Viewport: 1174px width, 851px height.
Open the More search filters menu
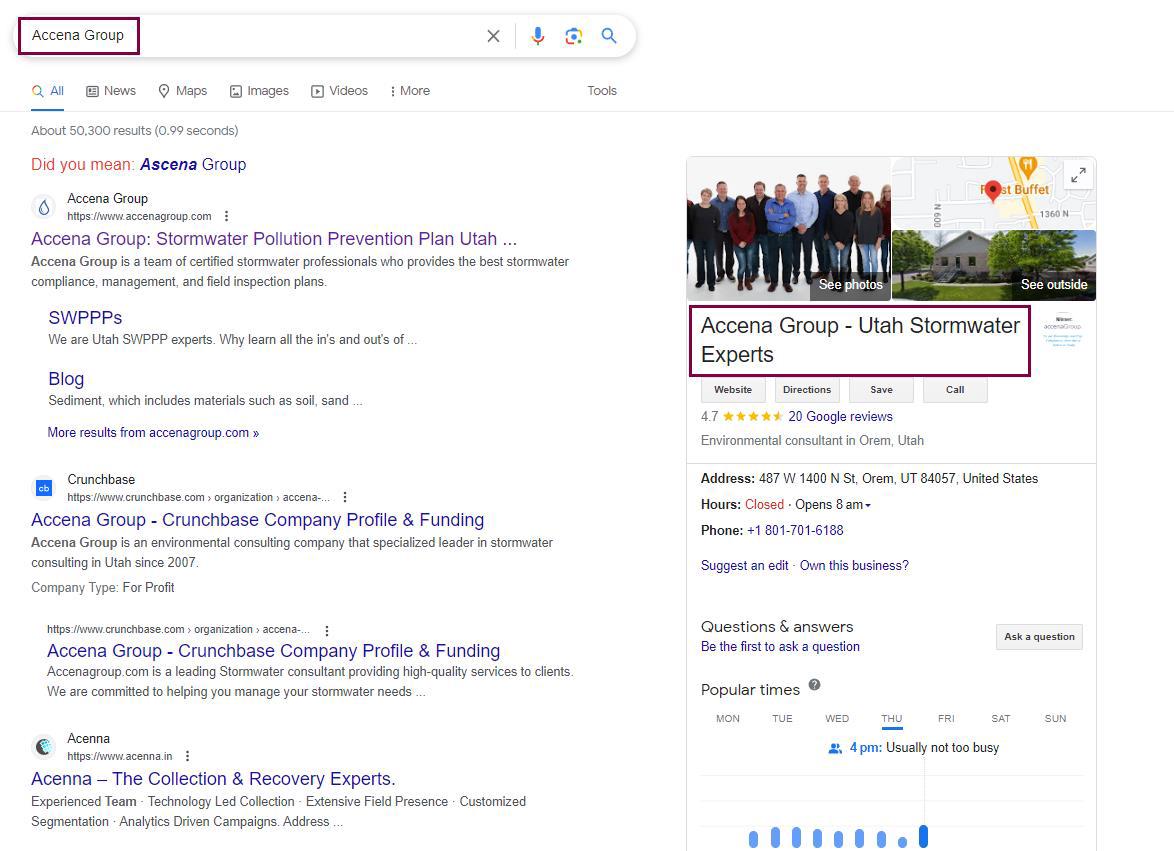pos(410,91)
